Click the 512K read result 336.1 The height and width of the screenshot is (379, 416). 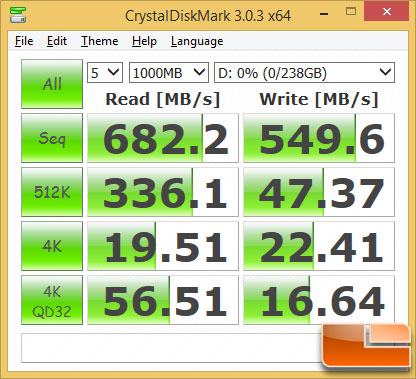163,192
